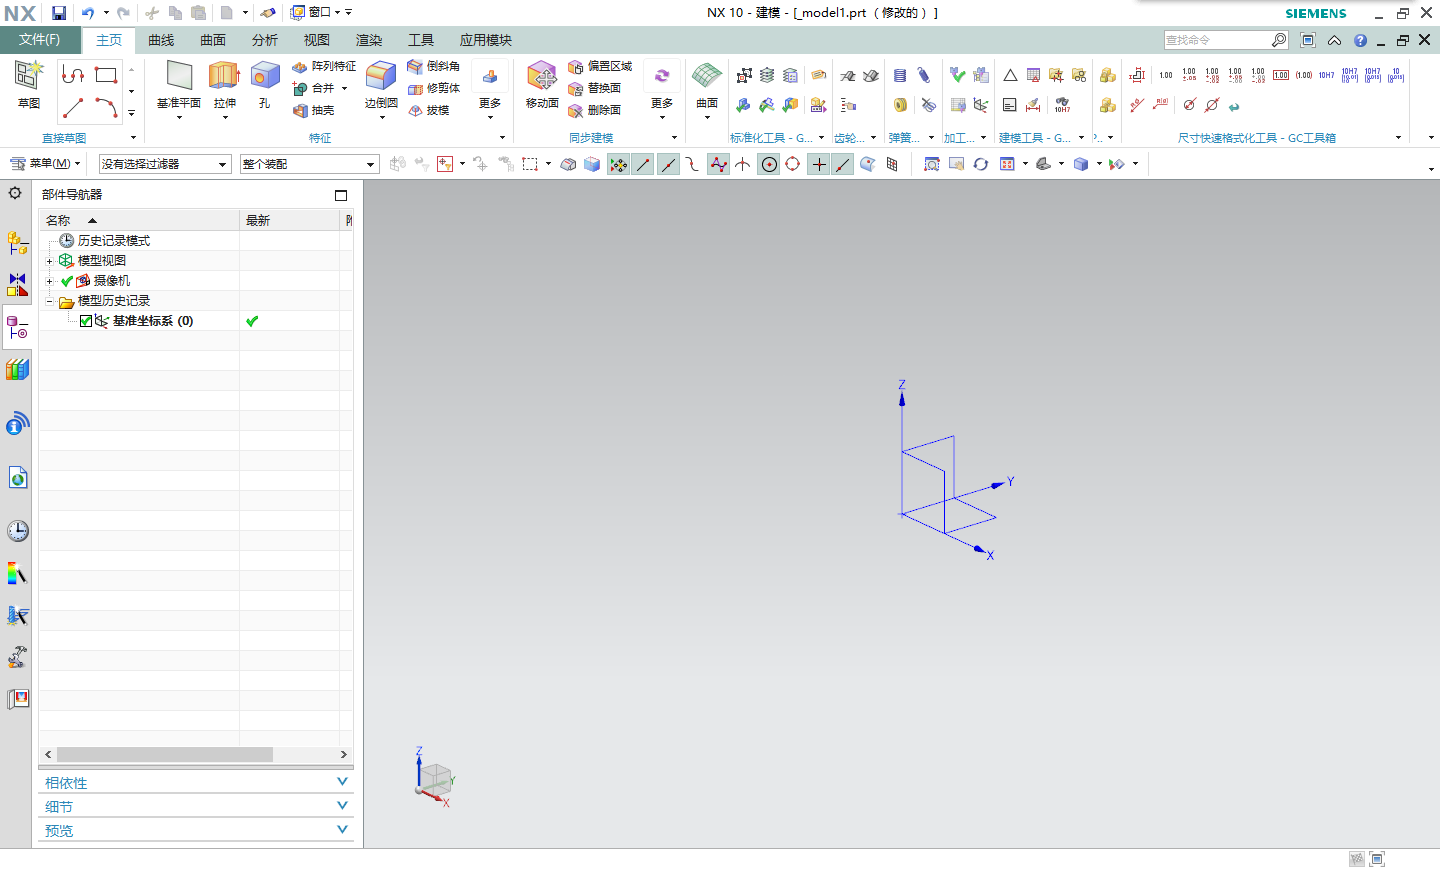The height and width of the screenshot is (869, 1440).
Task: Switch to the 渲染 ribbon tab
Action: (369, 40)
